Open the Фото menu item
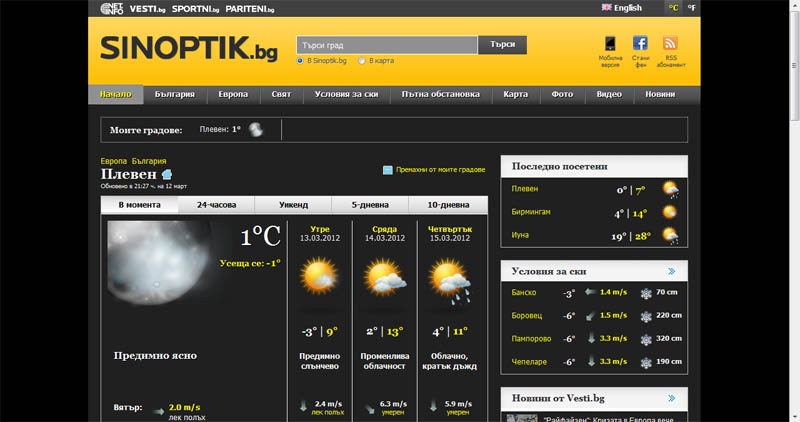This screenshot has height=422, width=800. pos(562,94)
